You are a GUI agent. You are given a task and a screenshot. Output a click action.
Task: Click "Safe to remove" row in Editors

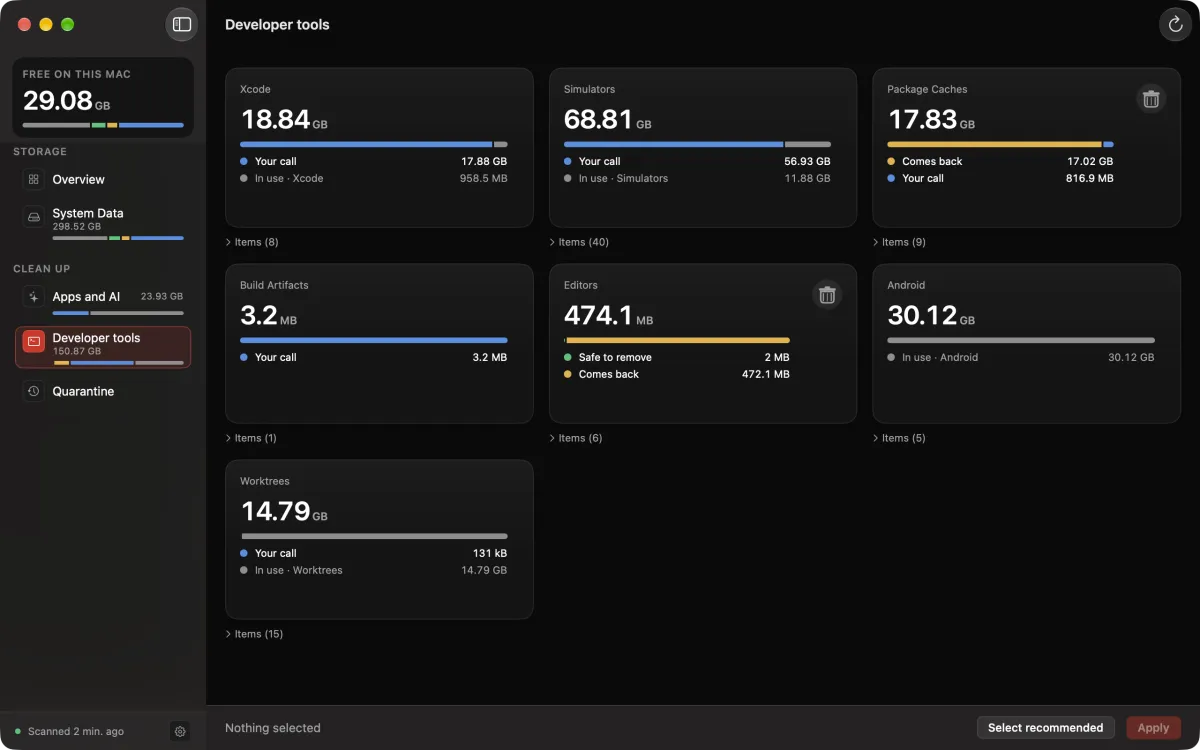pos(677,357)
